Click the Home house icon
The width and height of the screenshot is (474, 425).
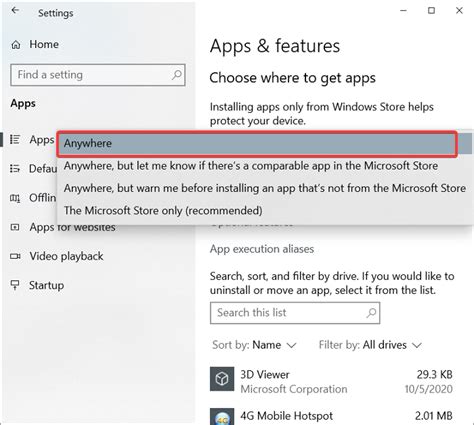point(16,45)
